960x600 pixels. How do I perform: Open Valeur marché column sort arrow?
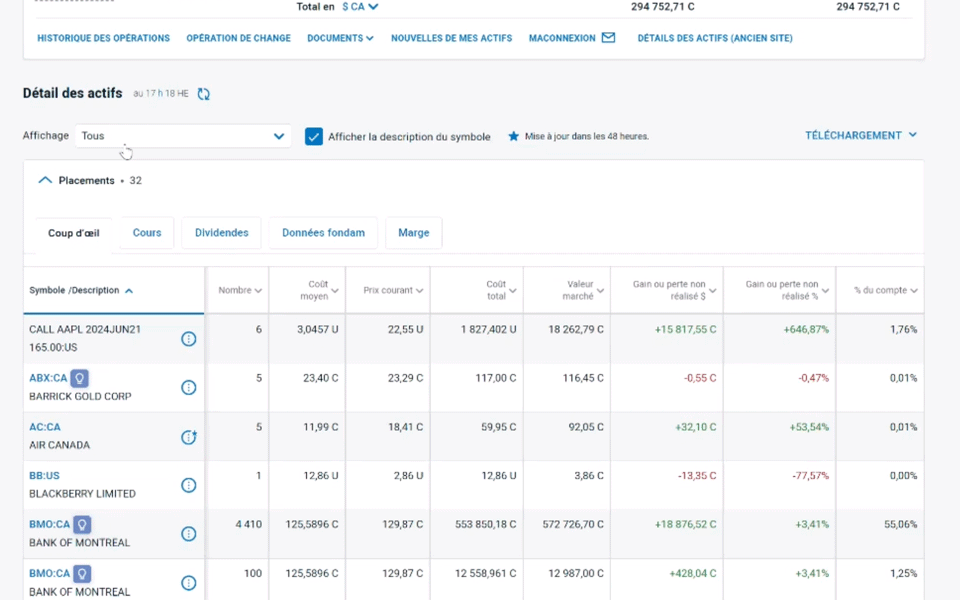[x=600, y=291]
